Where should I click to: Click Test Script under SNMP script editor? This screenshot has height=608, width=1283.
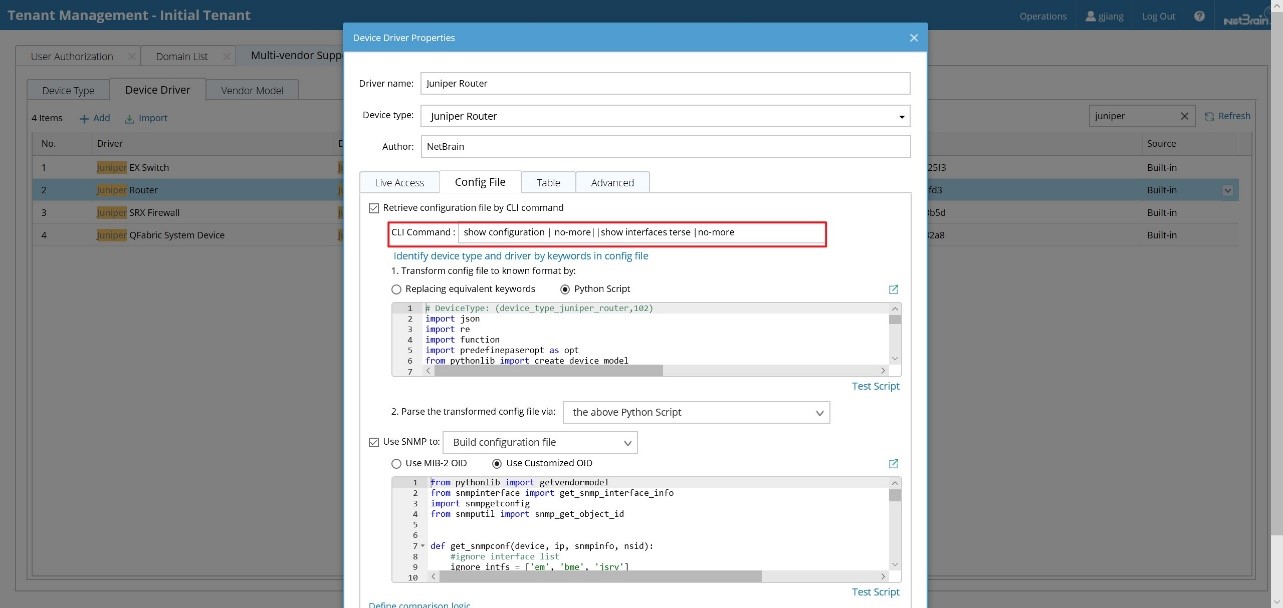tap(875, 592)
